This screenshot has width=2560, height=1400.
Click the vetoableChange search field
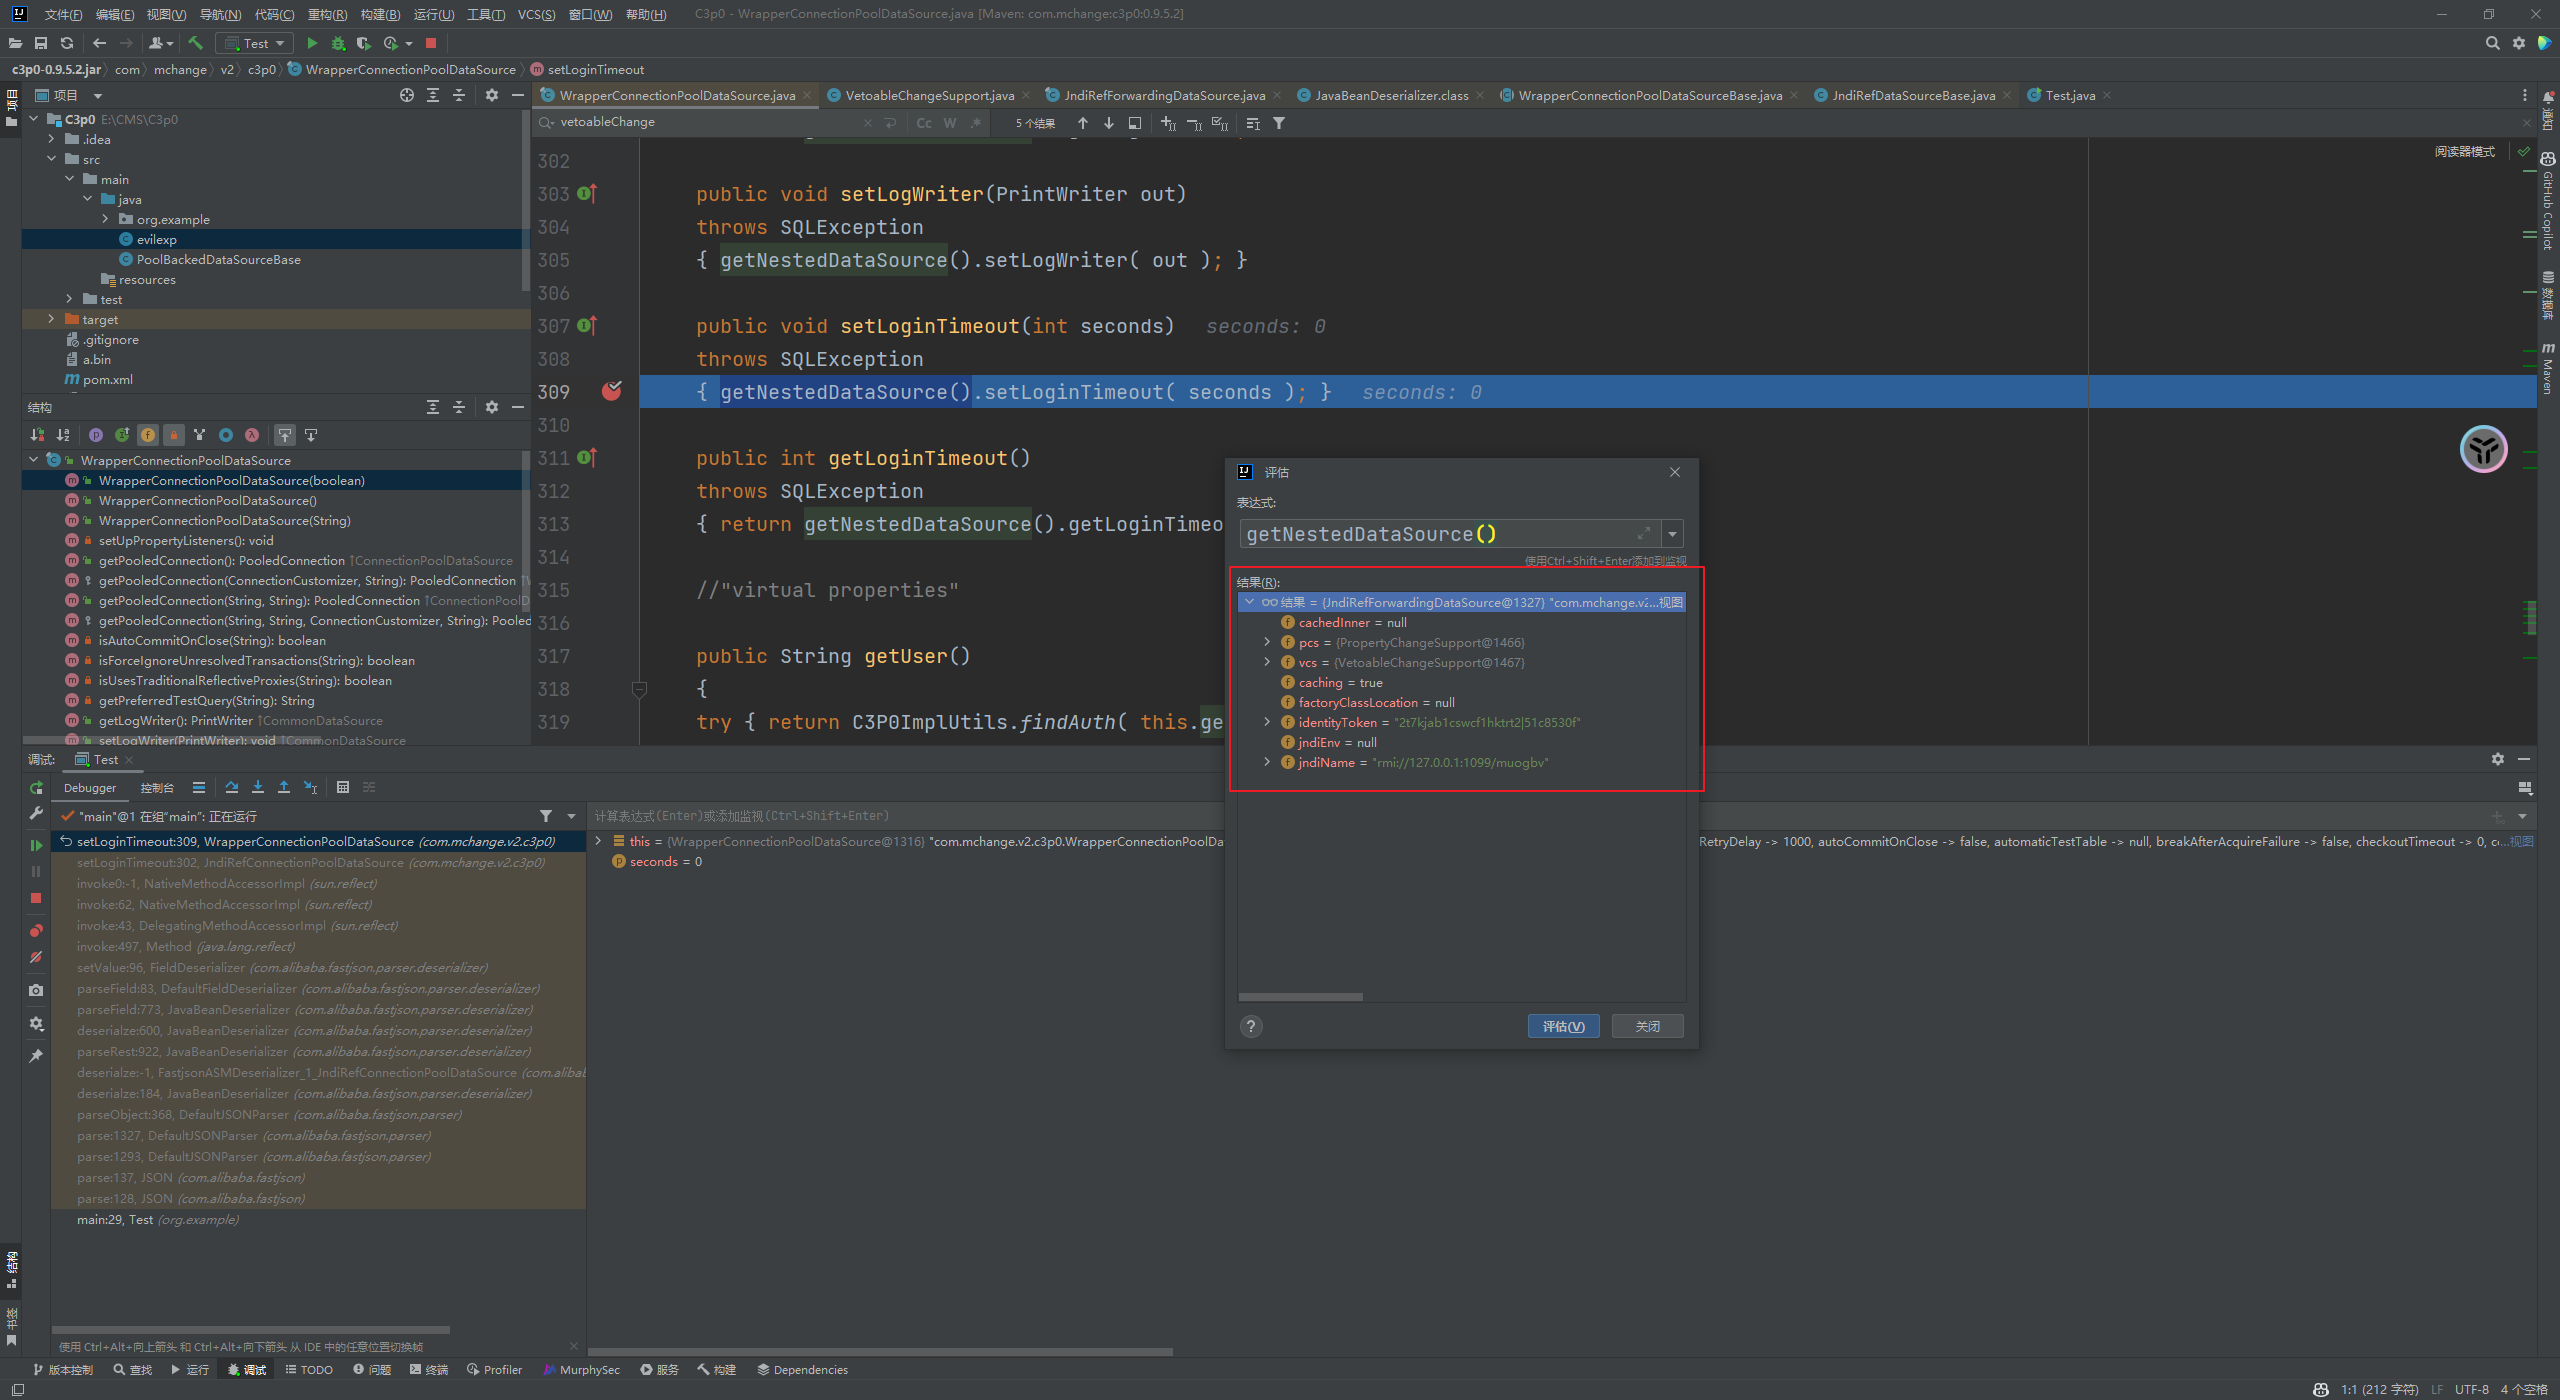pyautogui.click(x=708, y=122)
